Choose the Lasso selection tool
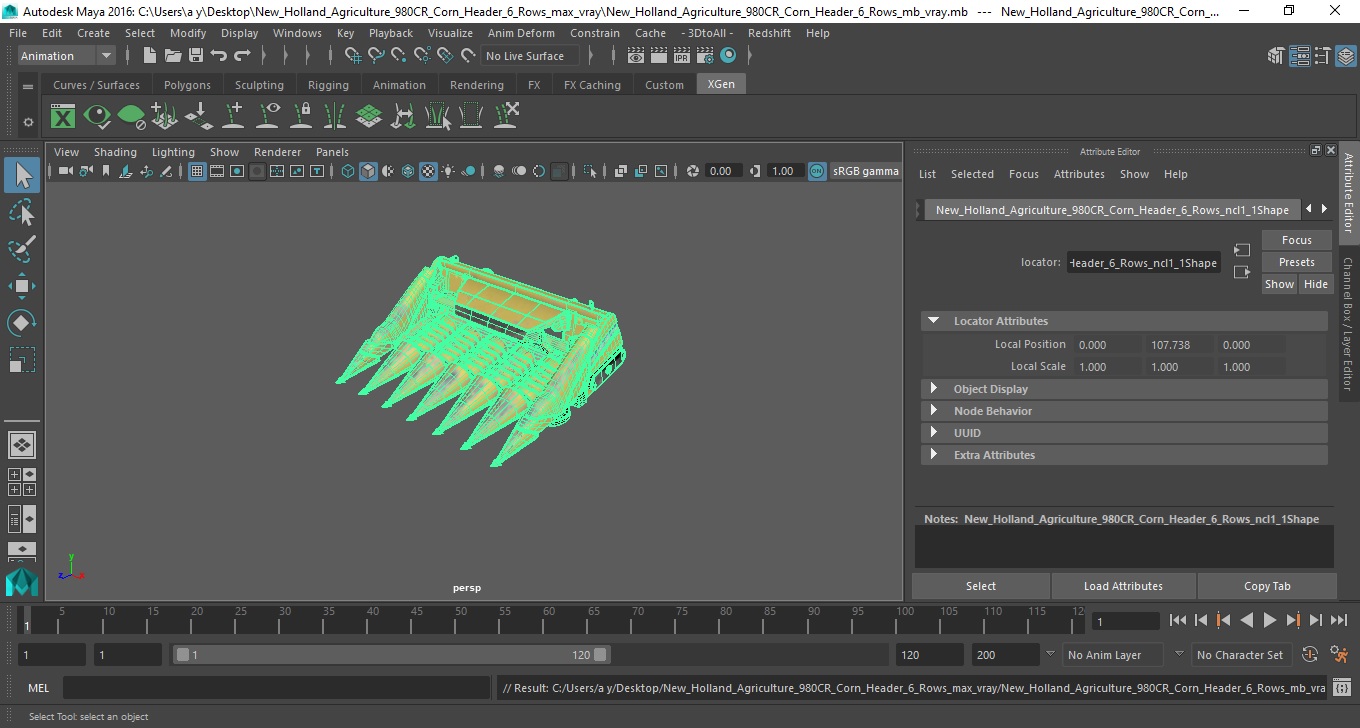Image resolution: width=1360 pixels, height=728 pixels. tap(22, 213)
